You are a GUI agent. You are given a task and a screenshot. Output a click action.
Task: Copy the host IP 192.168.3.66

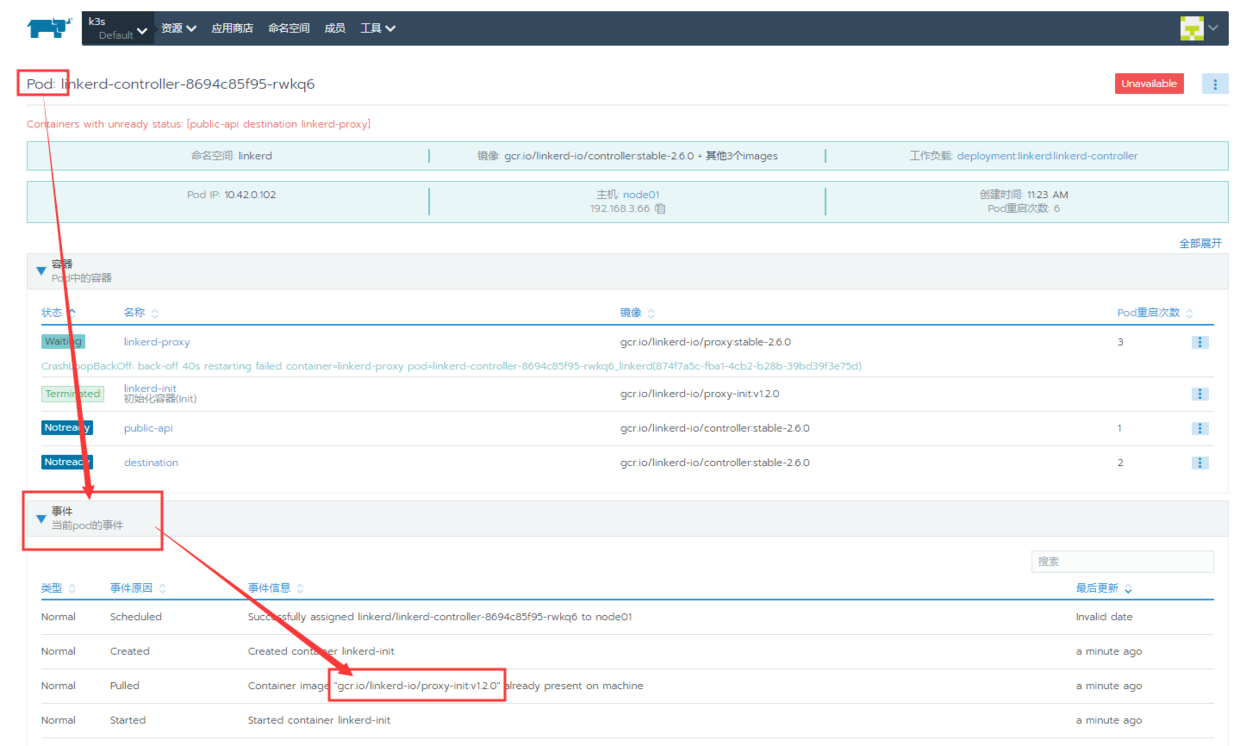pyautogui.click(x=660, y=209)
